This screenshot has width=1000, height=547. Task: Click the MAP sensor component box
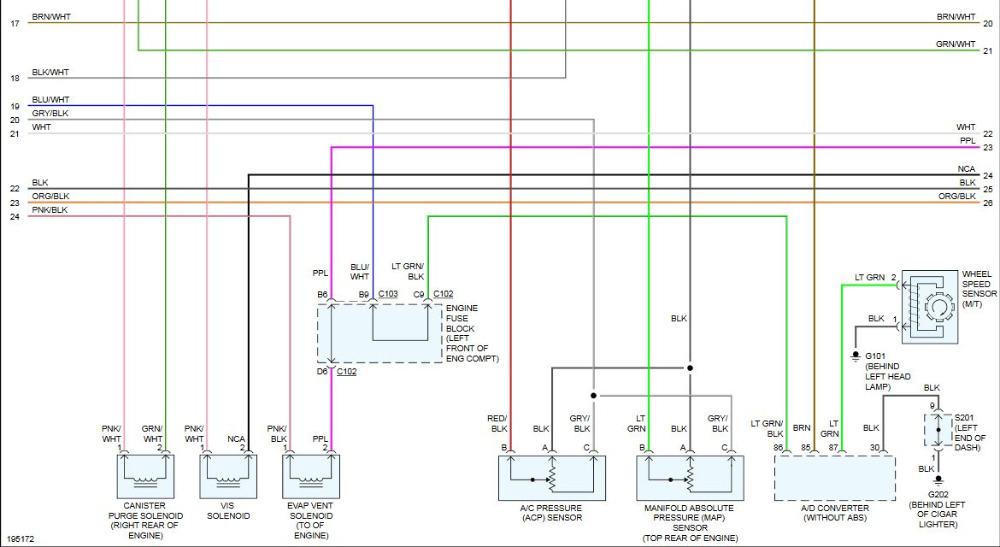(690, 478)
